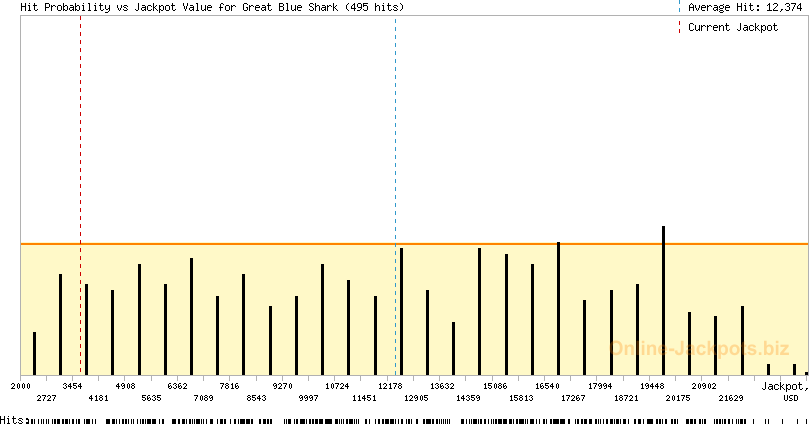This screenshot has width=810, height=425.
Task: Click the Jackpot, USD axis caption
Action: 783,391
